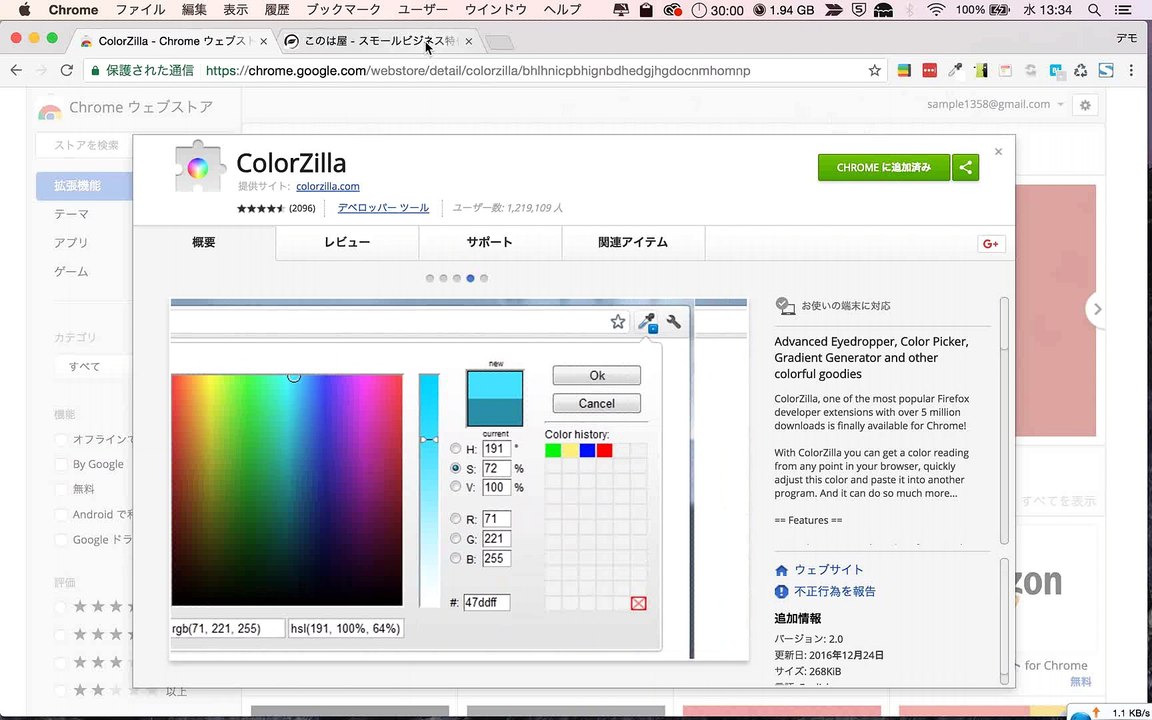
Task: Click the recycle arrows extension icon
Action: pyautogui.click(x=1080, y=71)
